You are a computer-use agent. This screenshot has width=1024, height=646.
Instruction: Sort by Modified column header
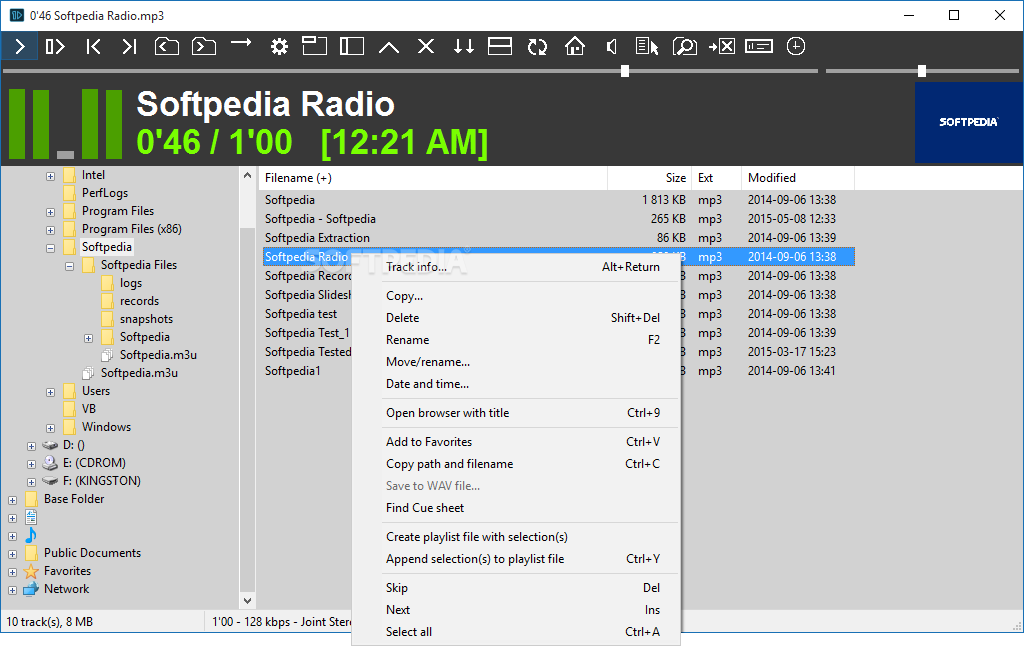797,178
